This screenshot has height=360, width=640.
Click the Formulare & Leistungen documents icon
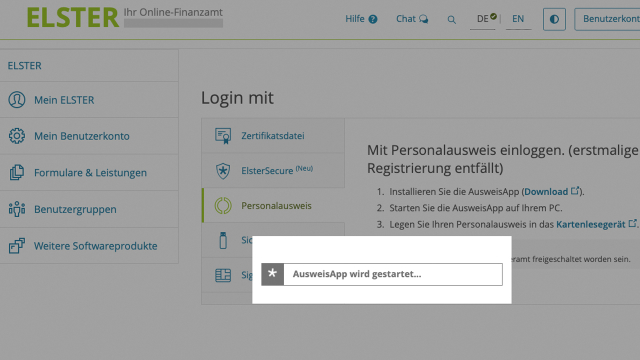coord(17,172)
